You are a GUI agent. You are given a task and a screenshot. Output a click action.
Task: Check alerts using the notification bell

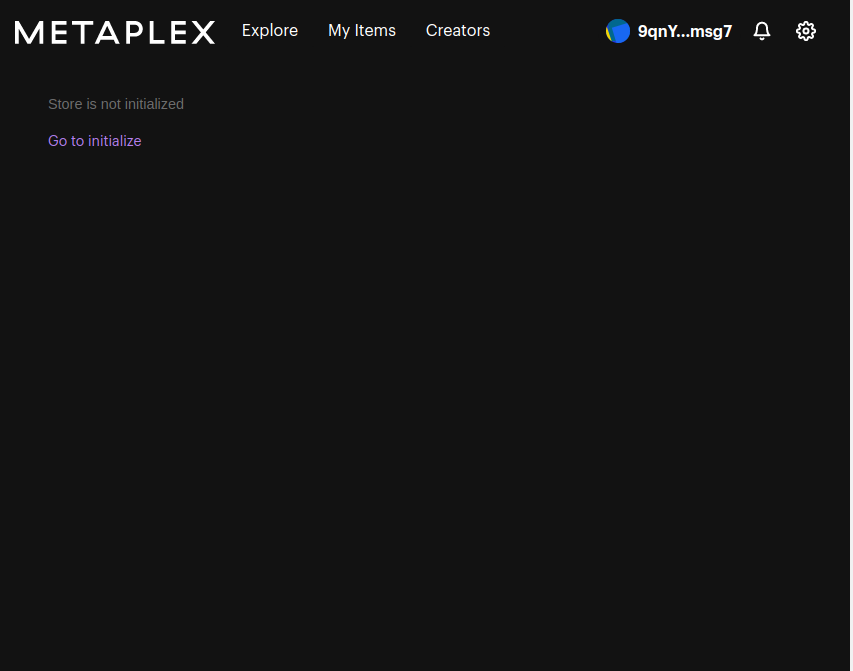click(x=762, y=31)
